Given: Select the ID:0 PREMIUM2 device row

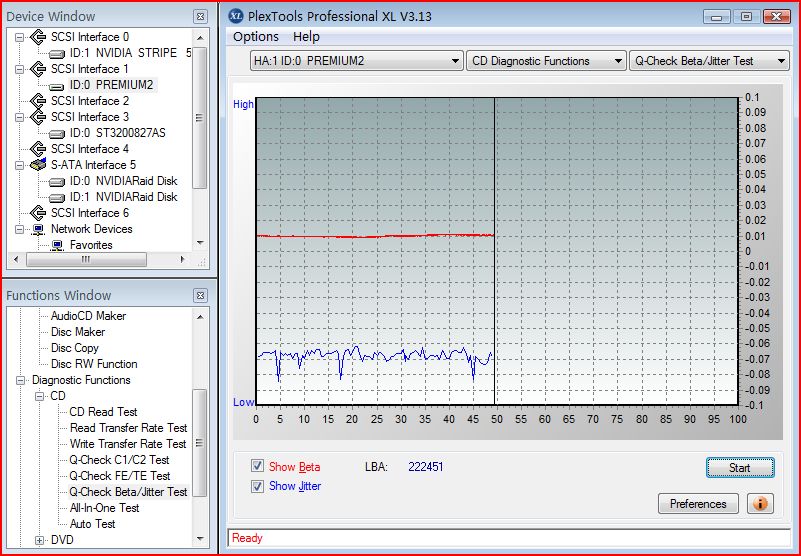Looking at the screenshot, I should coord(111,85).
